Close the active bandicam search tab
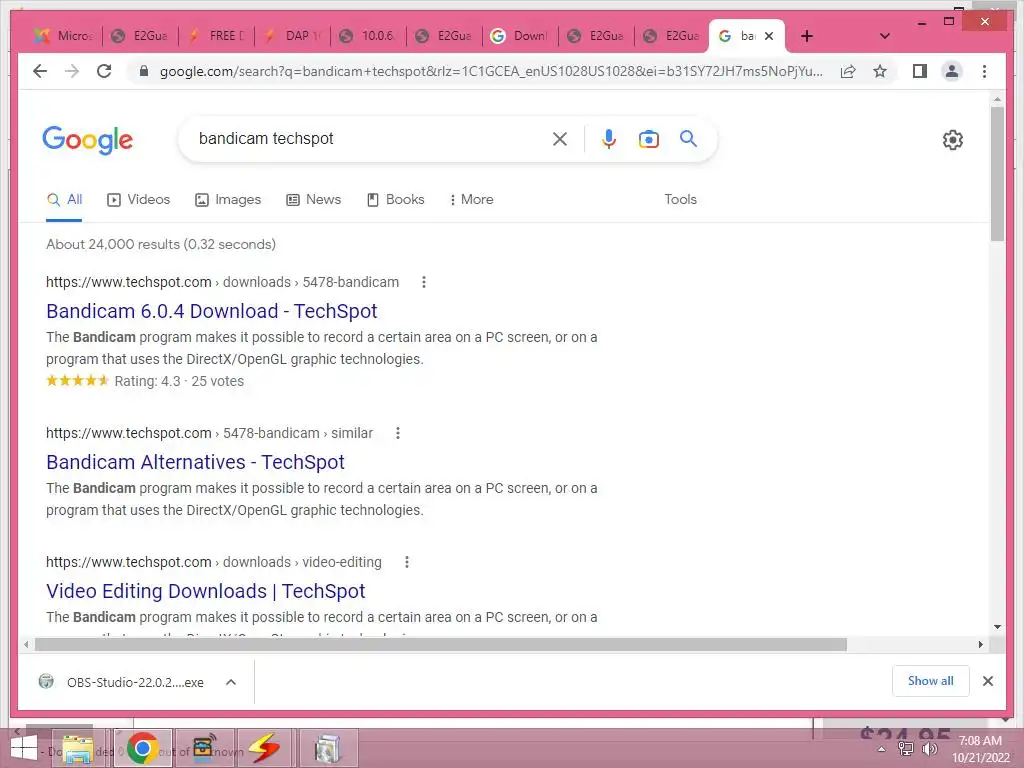 [769, 36]
